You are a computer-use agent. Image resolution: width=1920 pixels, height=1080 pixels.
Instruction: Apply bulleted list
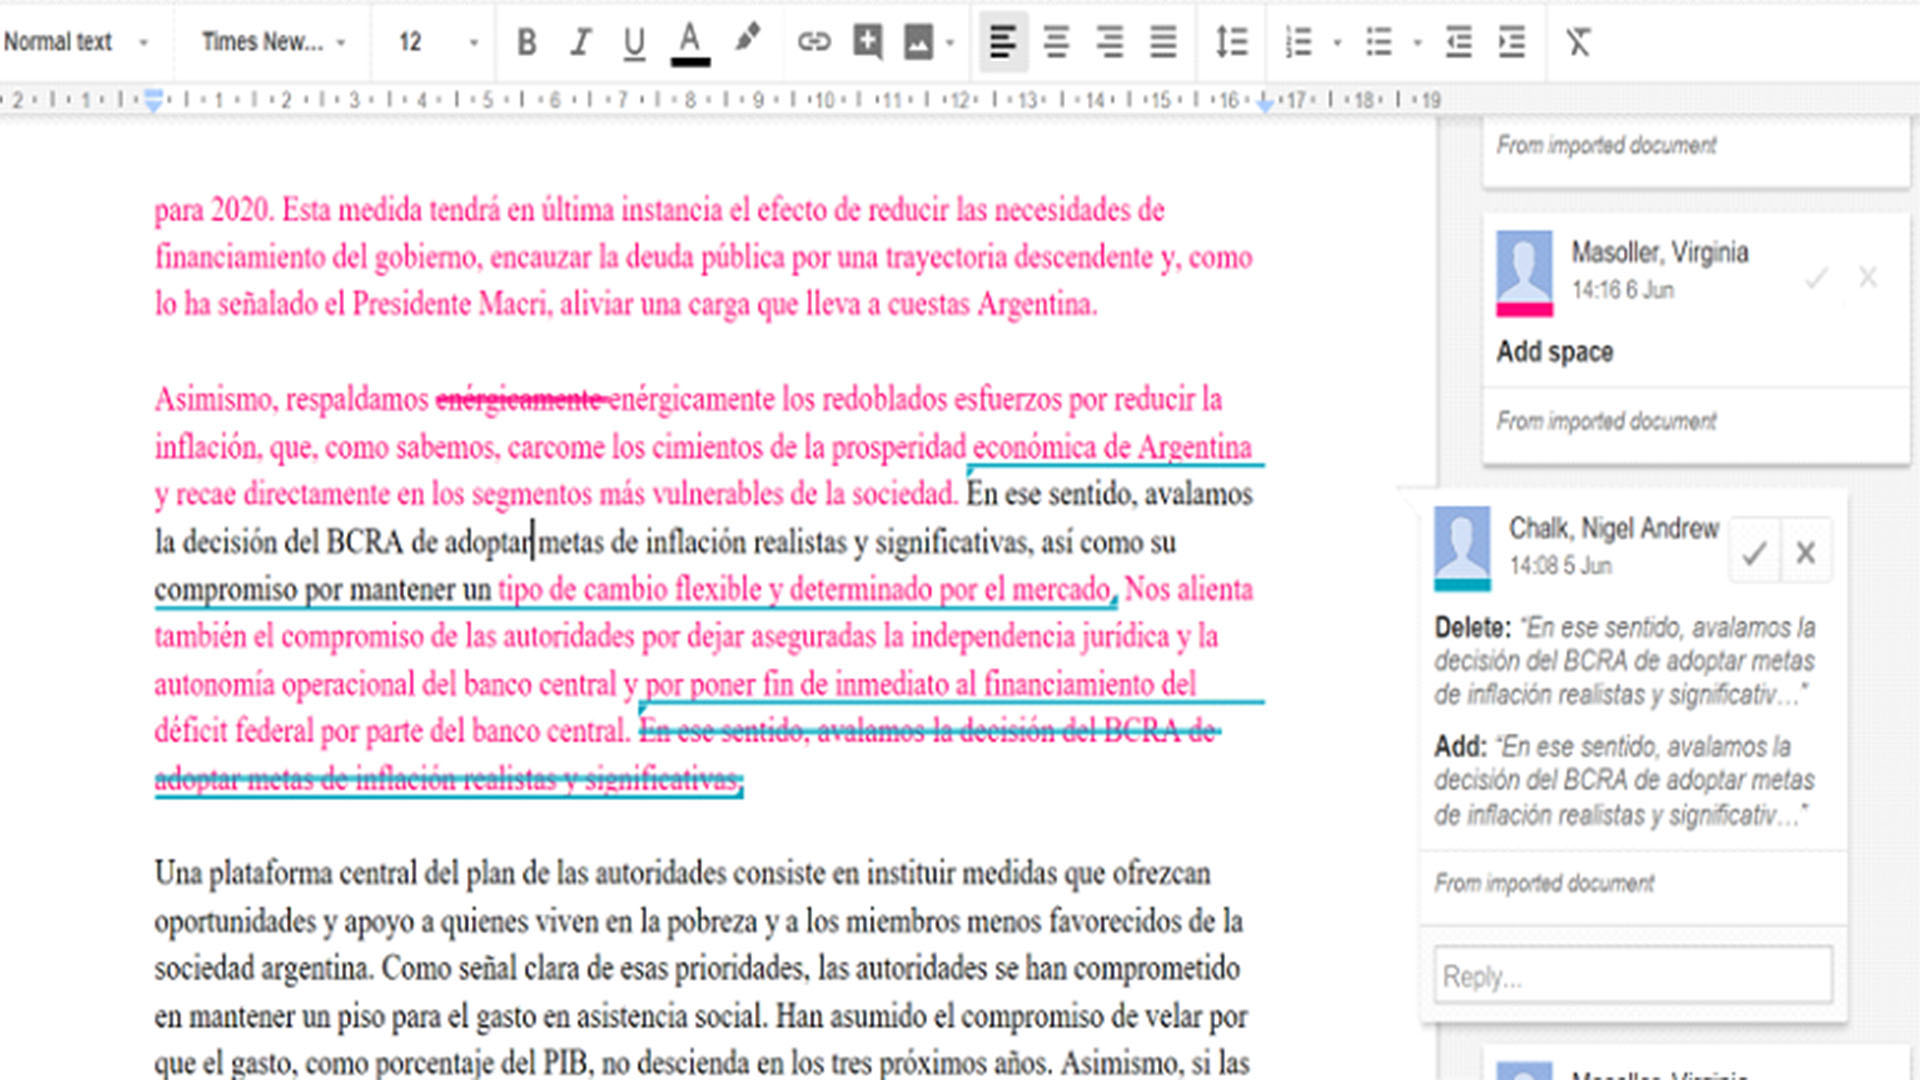(x=1379, y=42)
